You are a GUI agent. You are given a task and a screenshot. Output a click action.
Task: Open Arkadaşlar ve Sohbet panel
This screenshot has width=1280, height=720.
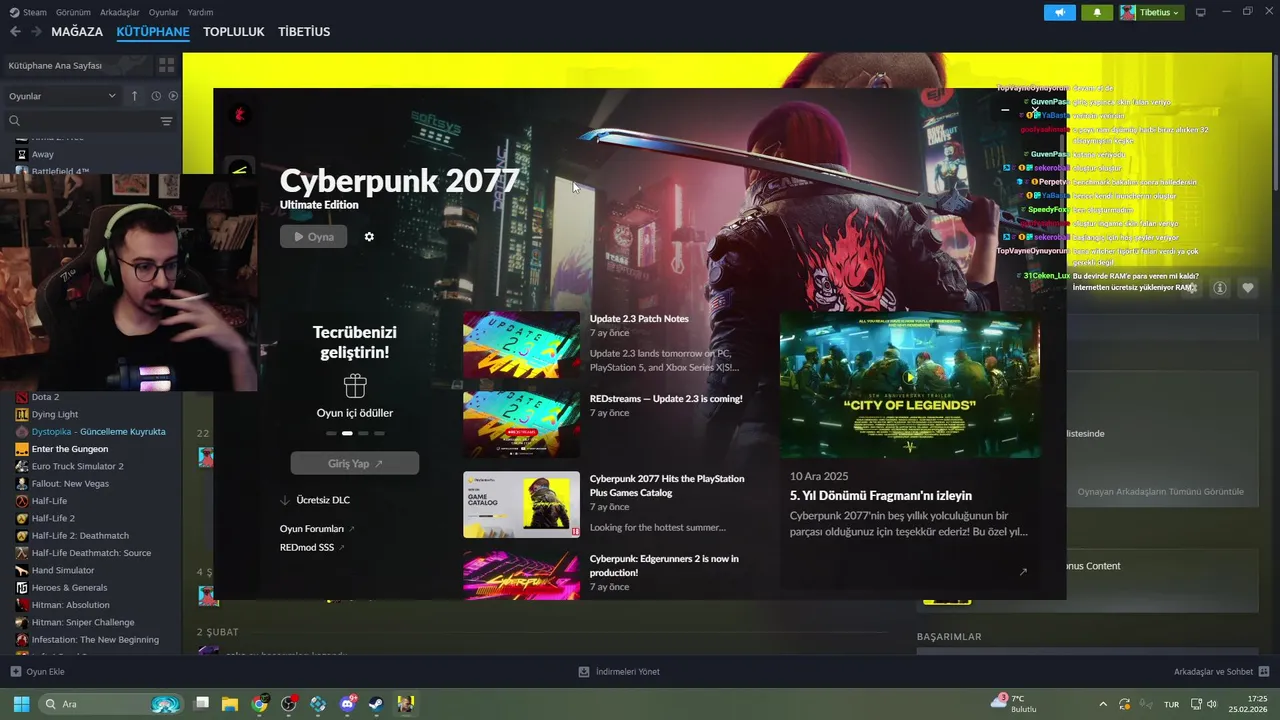1221,672
